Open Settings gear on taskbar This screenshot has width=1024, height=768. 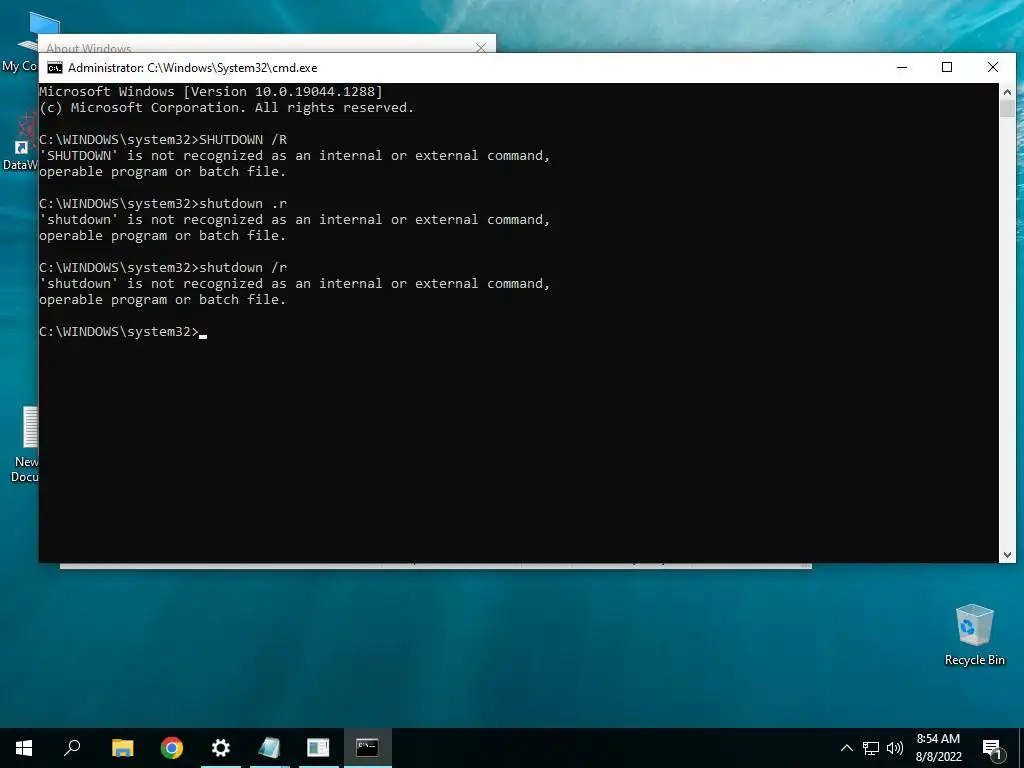[x=221, y=748]
